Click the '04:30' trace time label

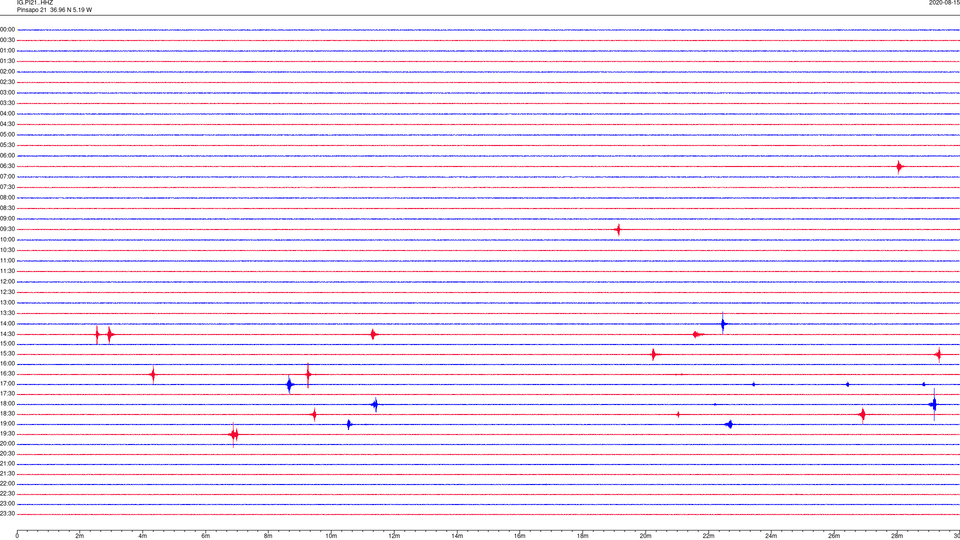[x=7, y=124]
